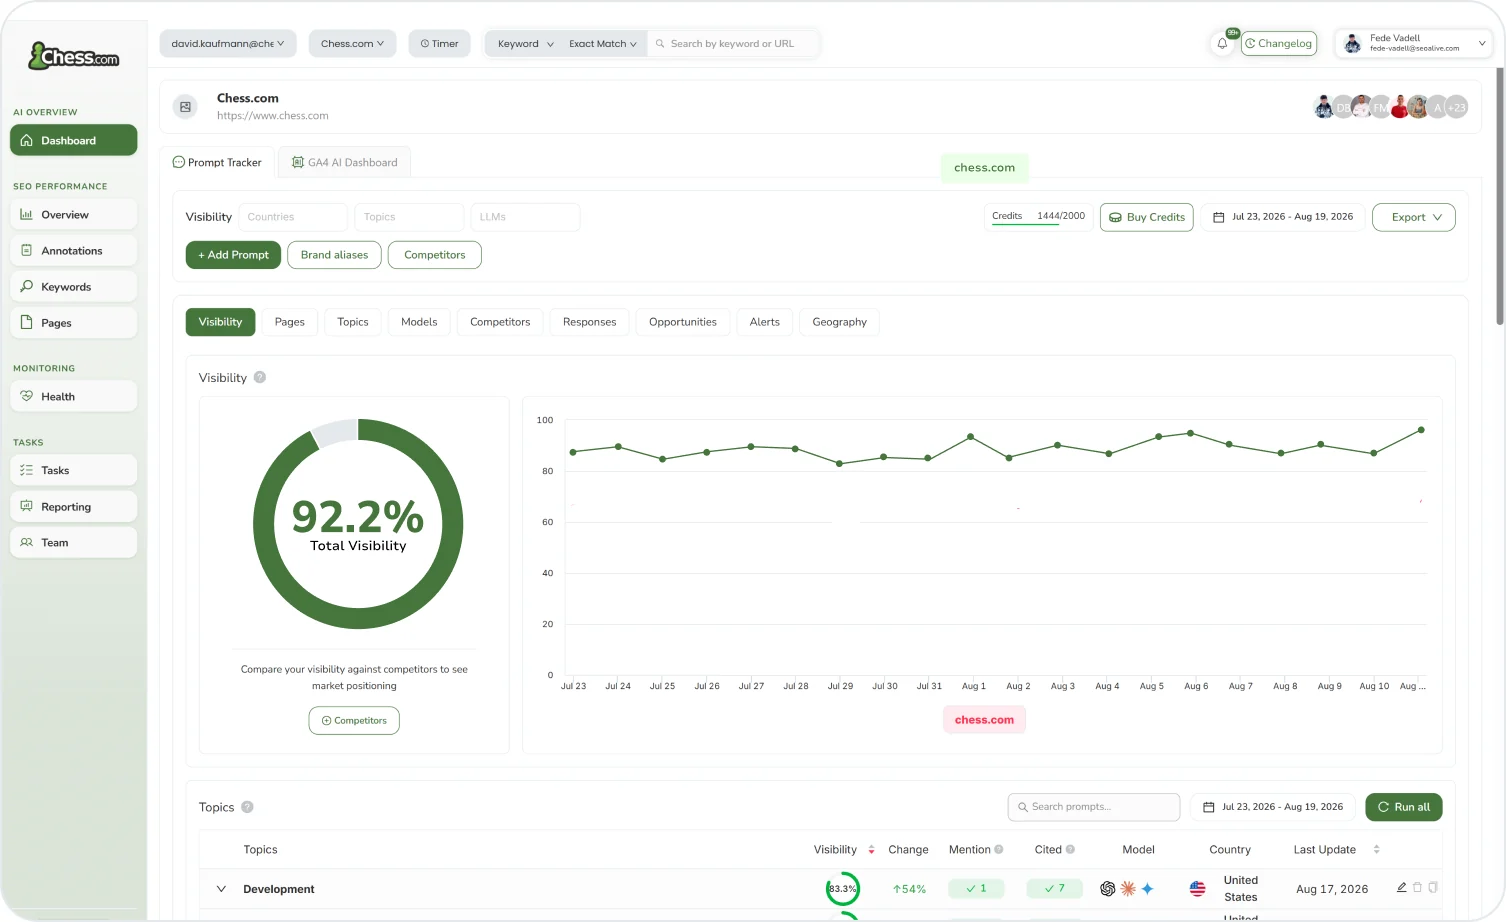
Task: Click Run all button
Action: tap(1404, 807)
